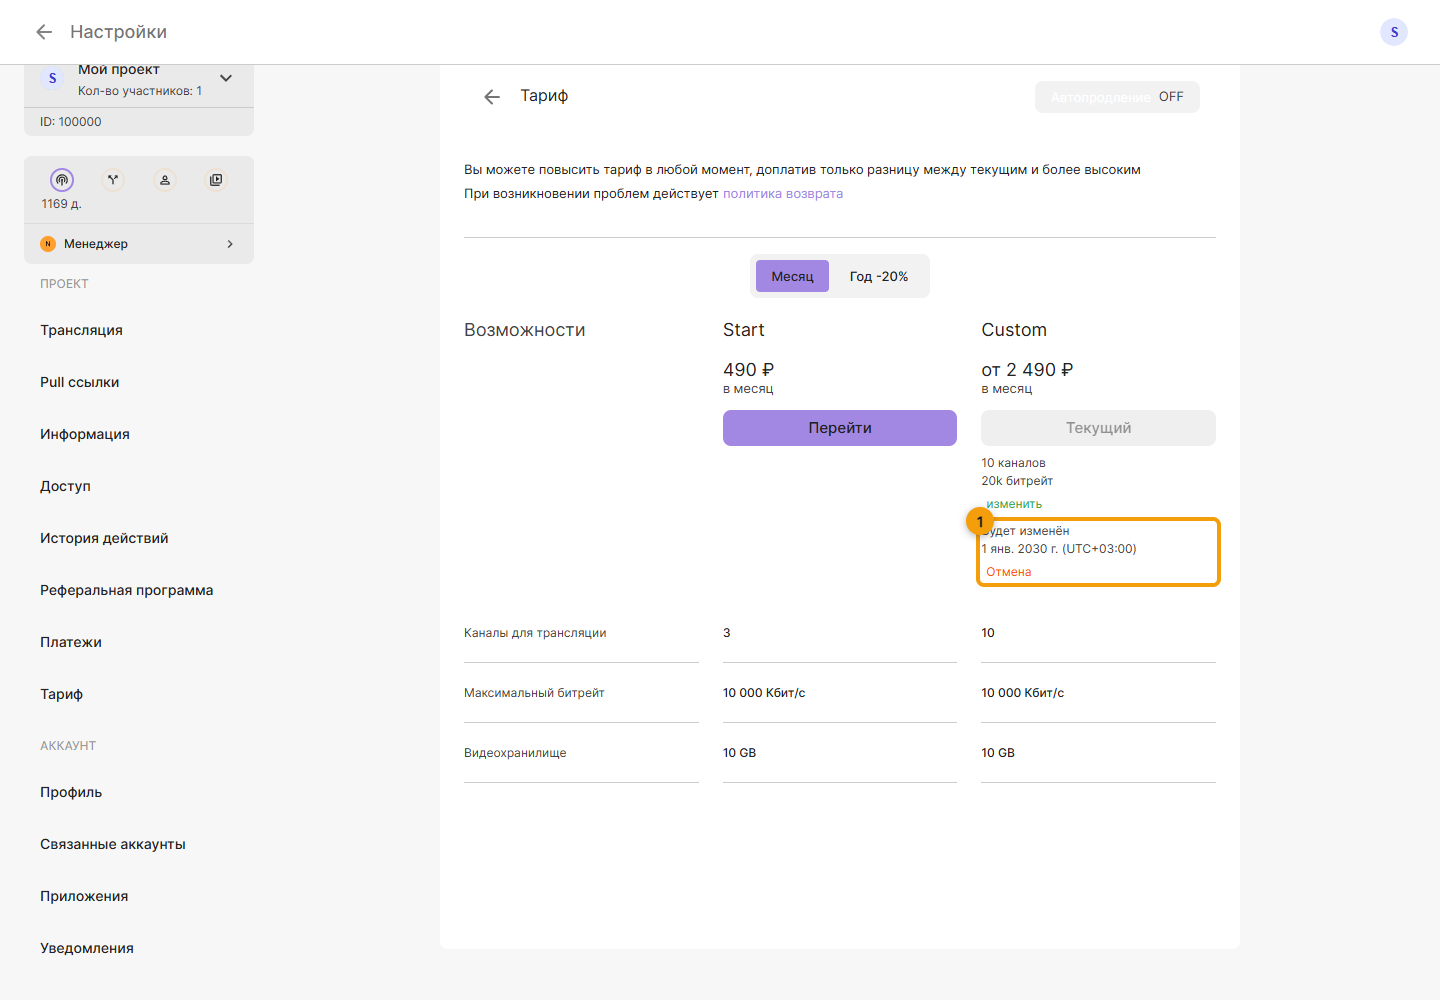Click the 20k битрейт text
This screenshot has width=1440, height=1000.
[1017, 481]
